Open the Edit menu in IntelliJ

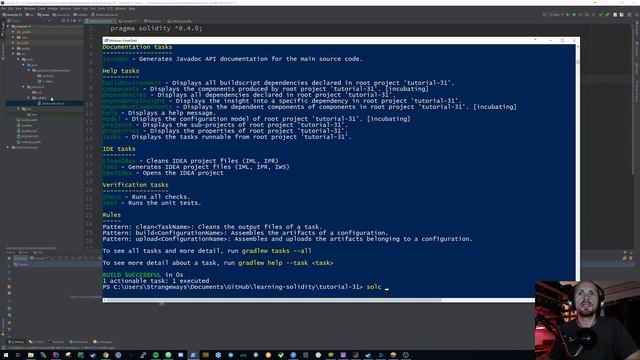(x=10, y=9)
